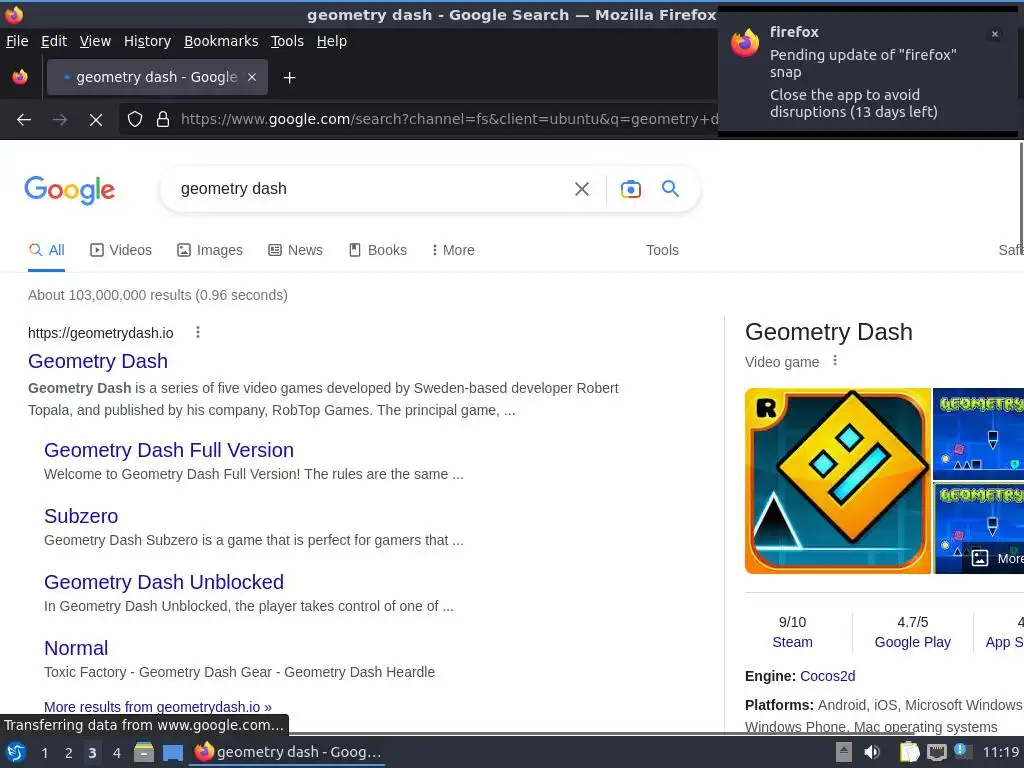Click the magnifier search button
The height and width of the screenshot is (768, 1024).
coord(671,189)
